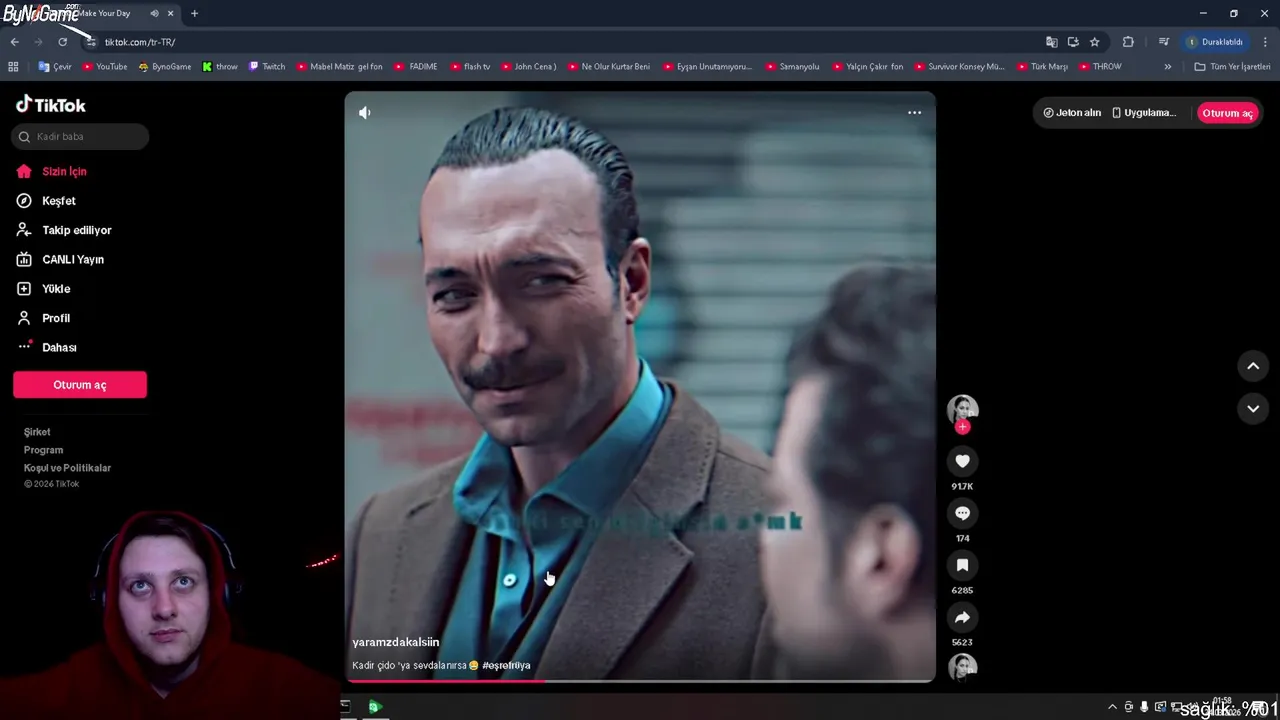
Task: Click the 'Uygulama...' download button
Action: [x=1144, y=113]
